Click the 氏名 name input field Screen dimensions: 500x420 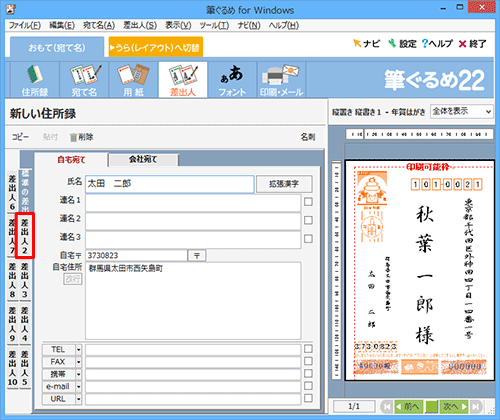coord(170,184)
